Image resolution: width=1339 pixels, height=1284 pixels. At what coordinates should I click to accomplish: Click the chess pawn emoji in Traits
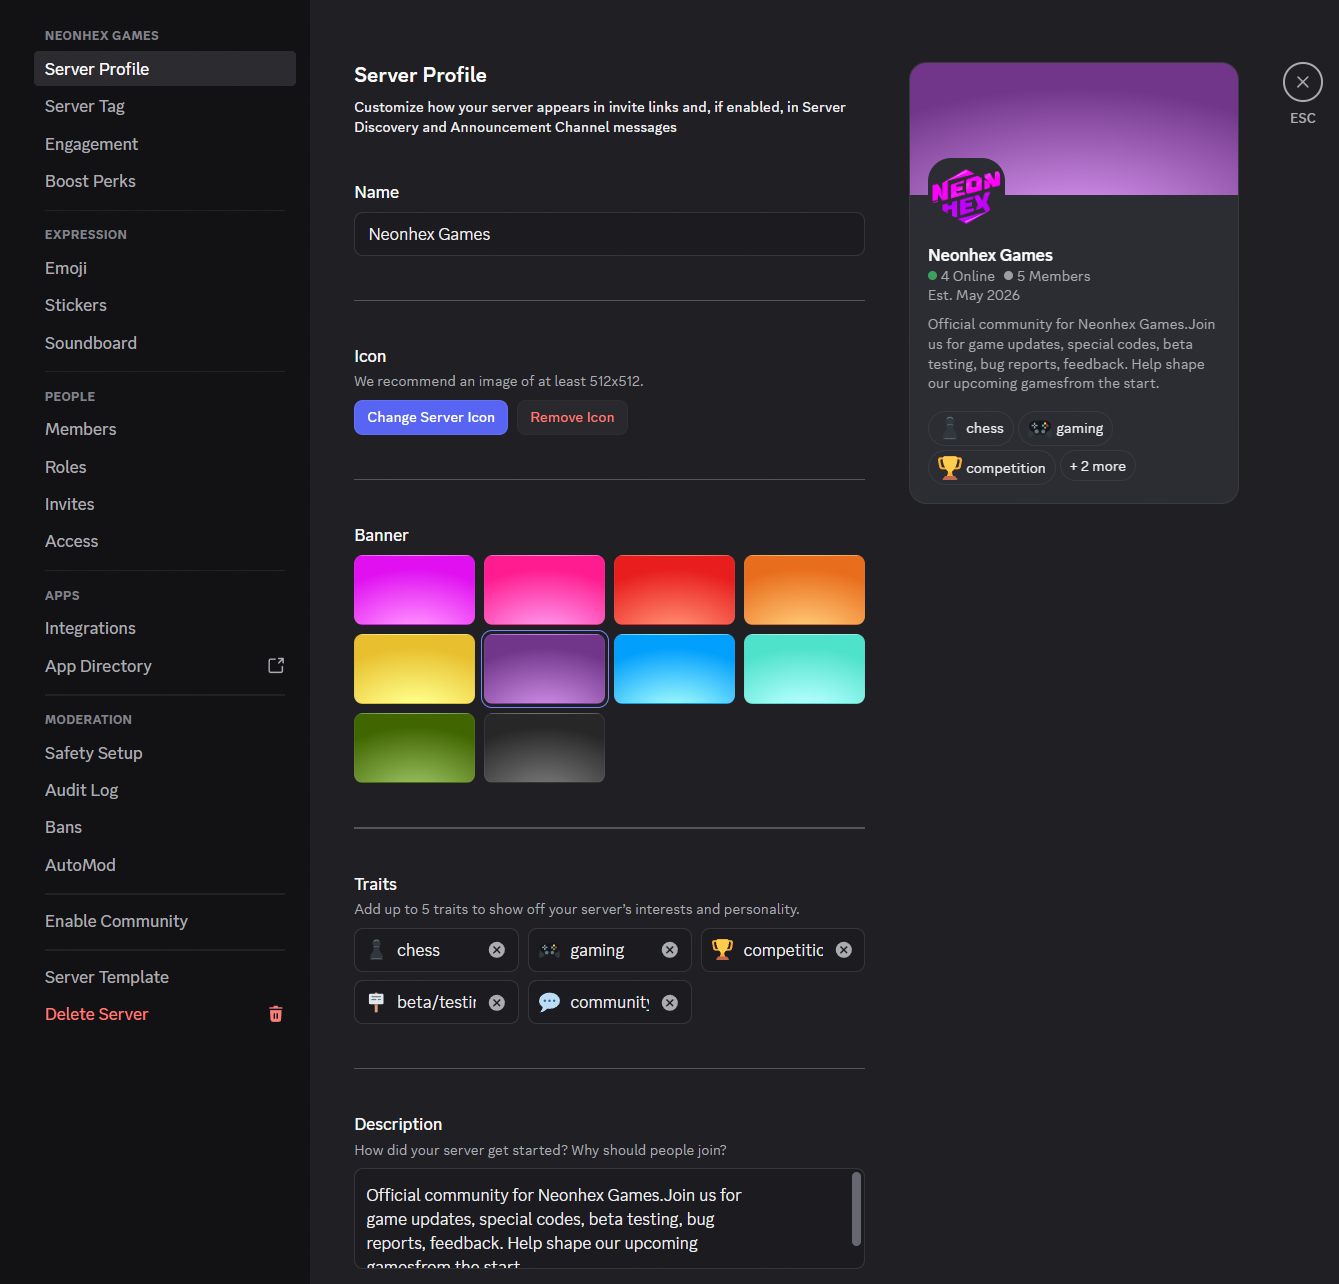coord(376,950)
